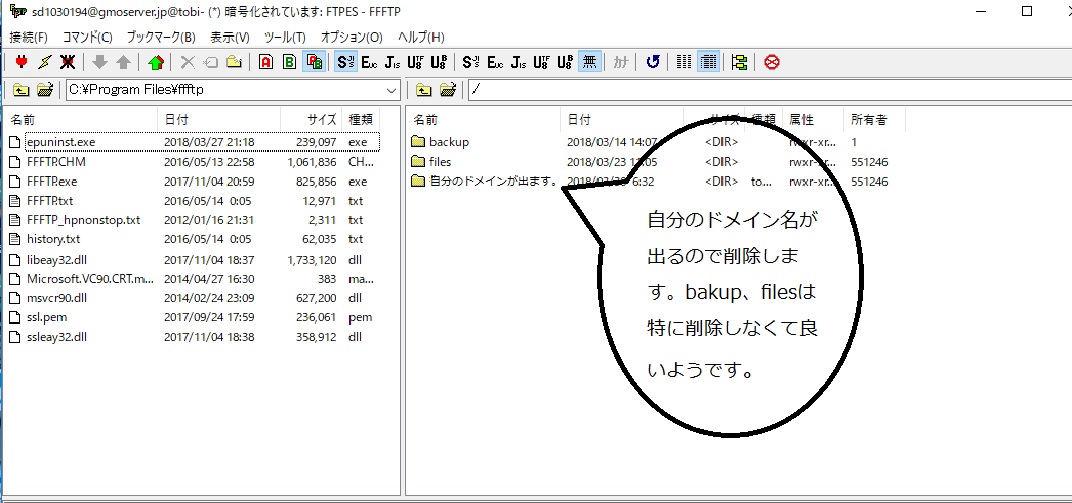The width and height of the screenshot is (1072, 503).
Task: Expand the local path dropdown arrow
Action: [x=392, y=90]
